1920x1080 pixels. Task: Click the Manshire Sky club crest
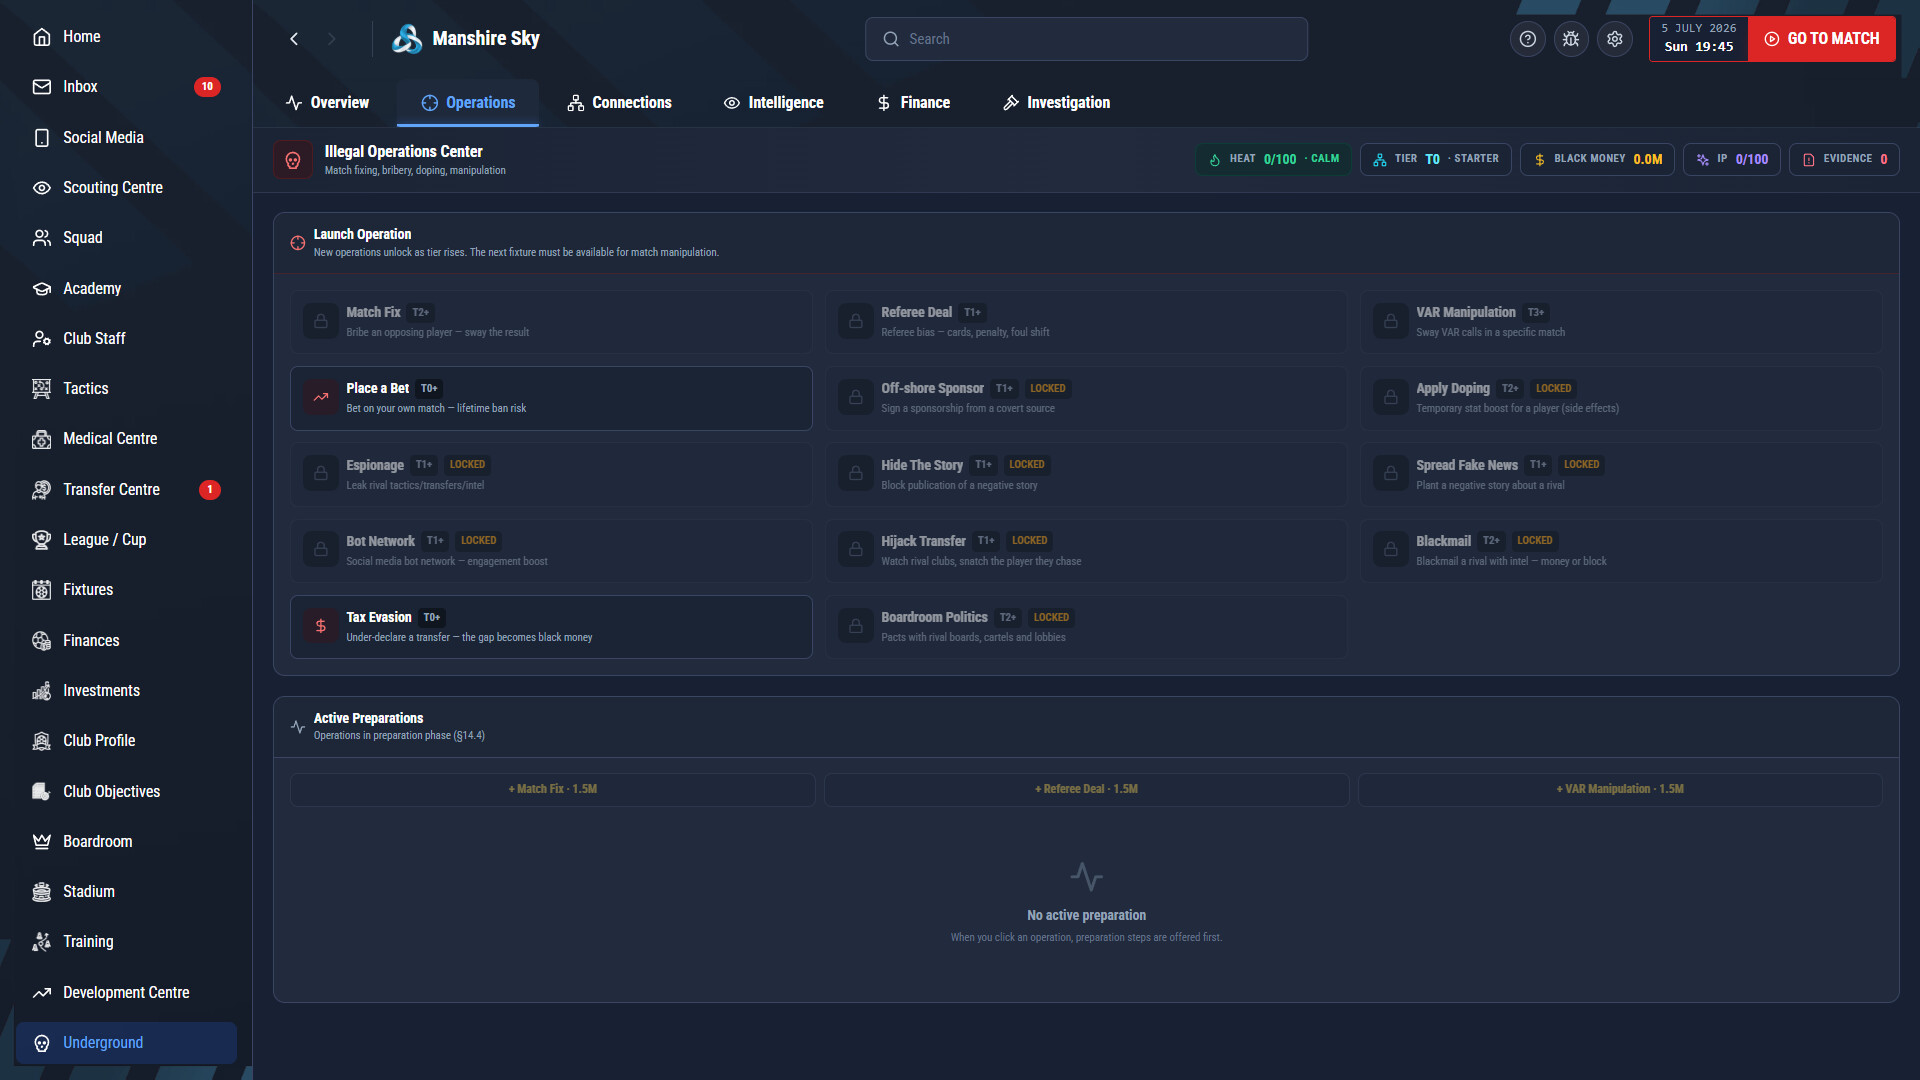pyautogui.click(x=407, y=39)
